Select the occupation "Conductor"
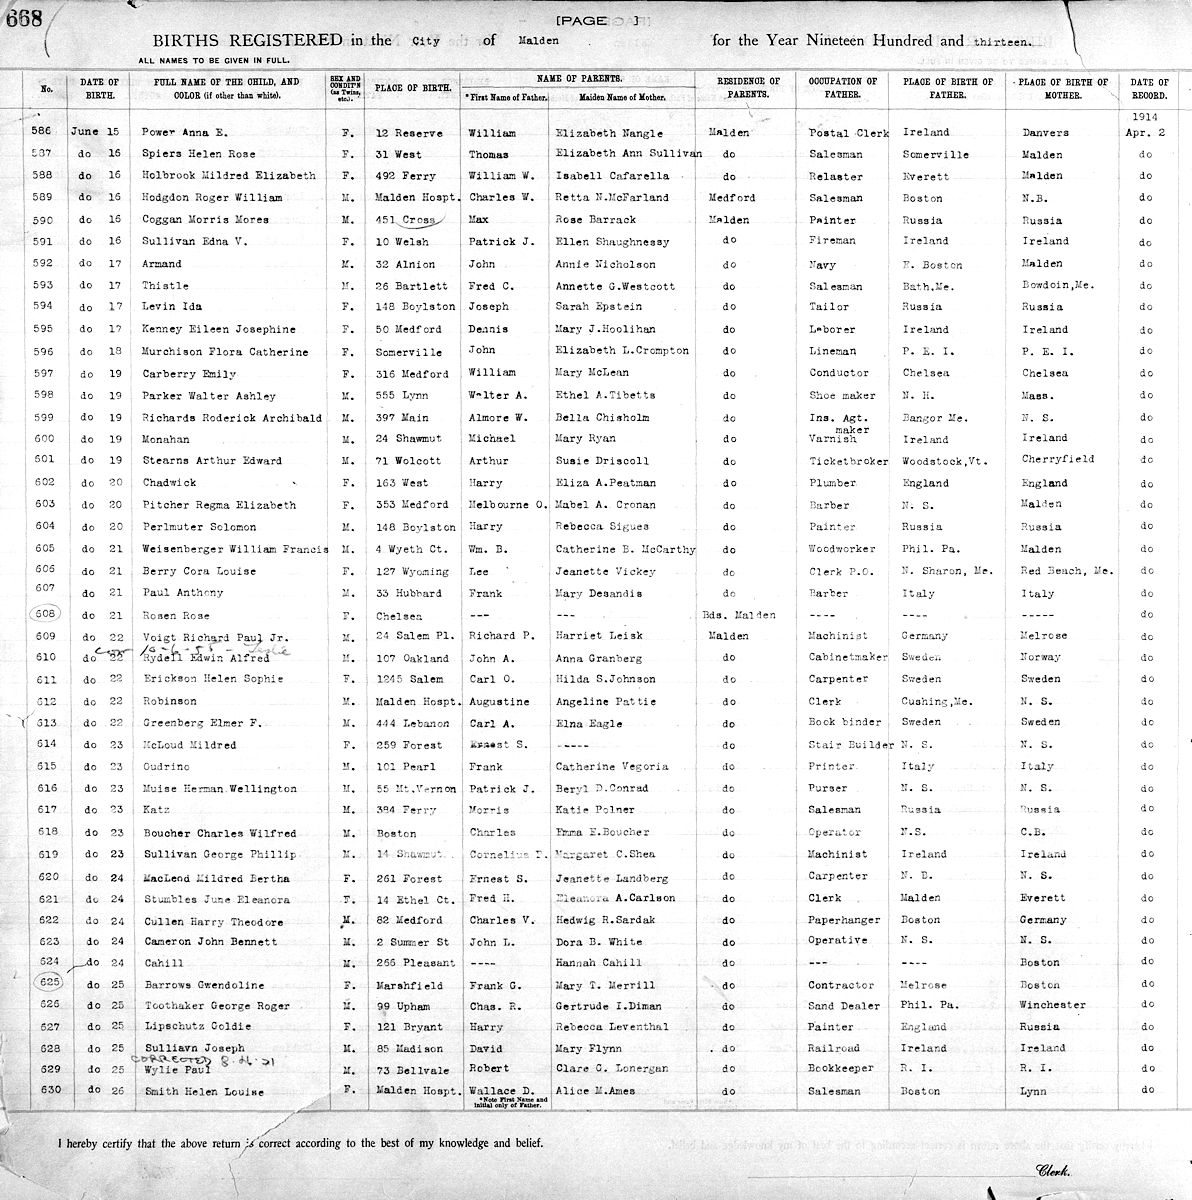This screenshot has height=1200, width=1192. (839, 373)
